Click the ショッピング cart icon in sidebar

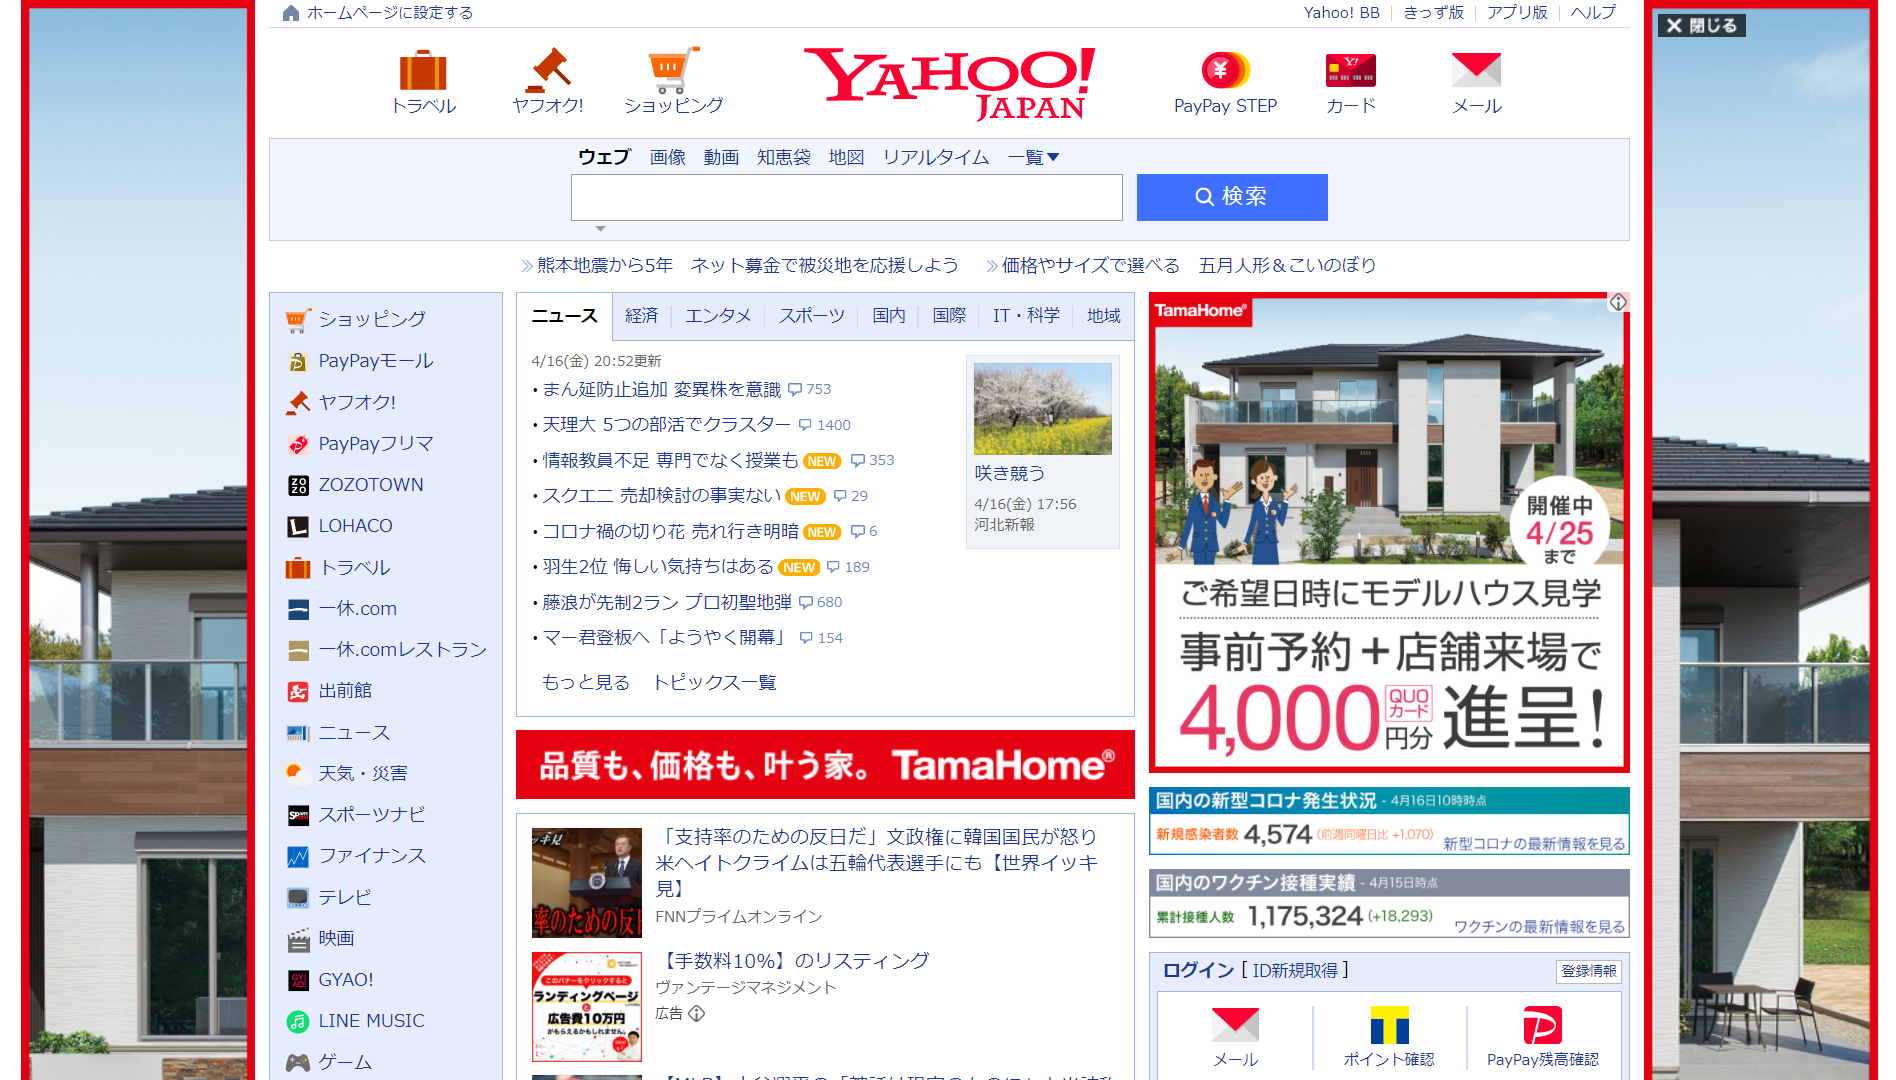(x=298, y=320)
